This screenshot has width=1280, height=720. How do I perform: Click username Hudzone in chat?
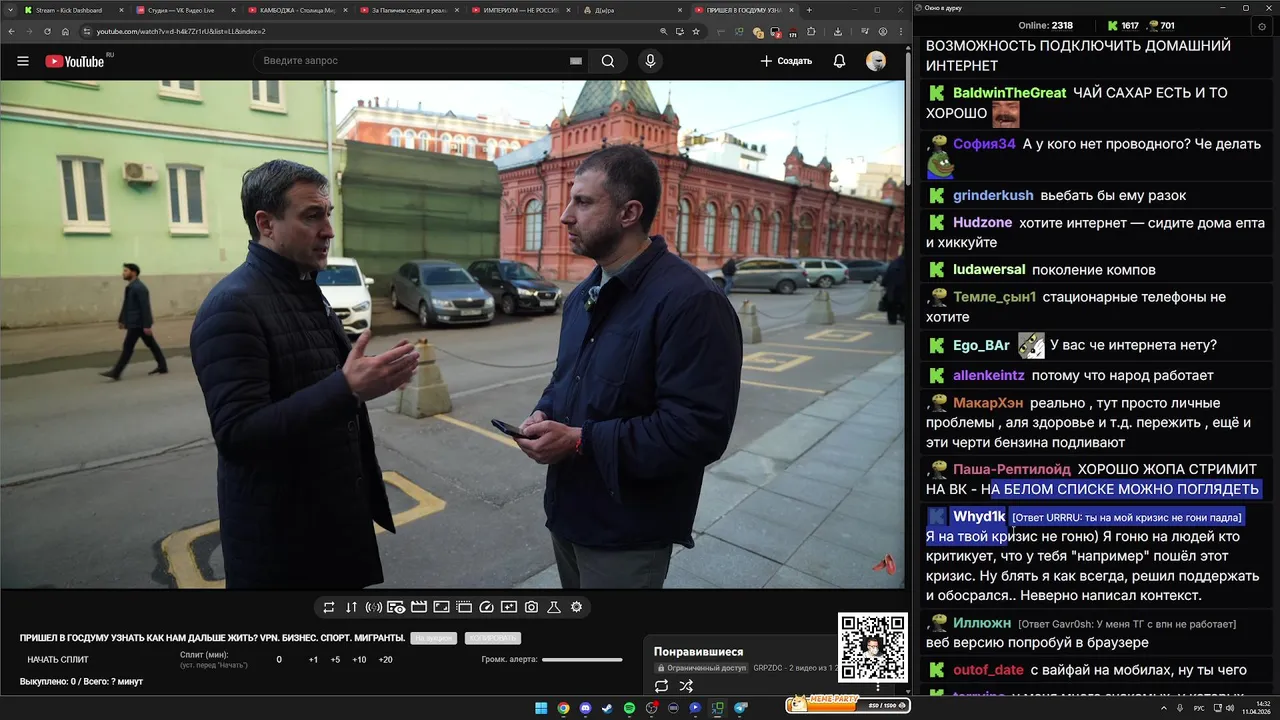[982, 223]
